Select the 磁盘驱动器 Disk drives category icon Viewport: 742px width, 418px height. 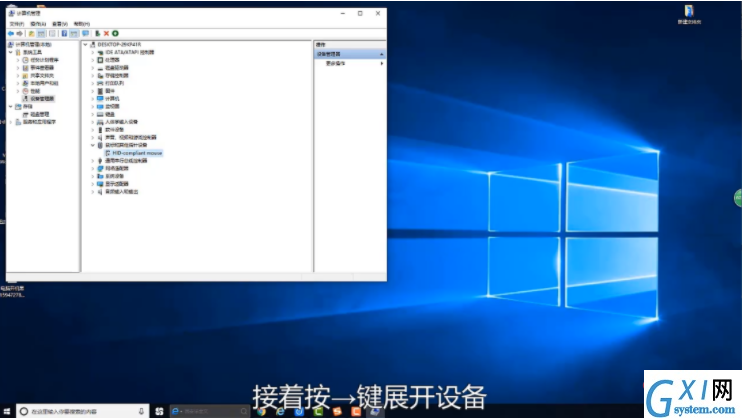tap(100, 68)
